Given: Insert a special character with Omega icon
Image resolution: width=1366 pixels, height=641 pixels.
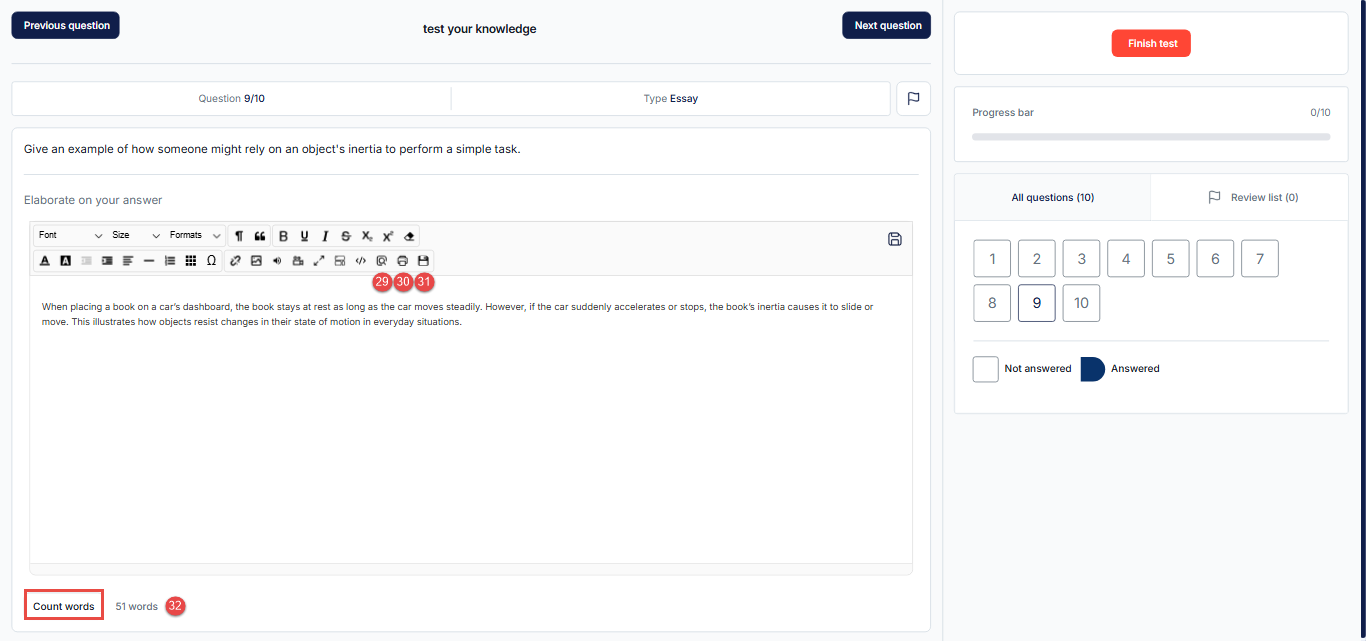Looking at the screenshot, I should (211, 261).
